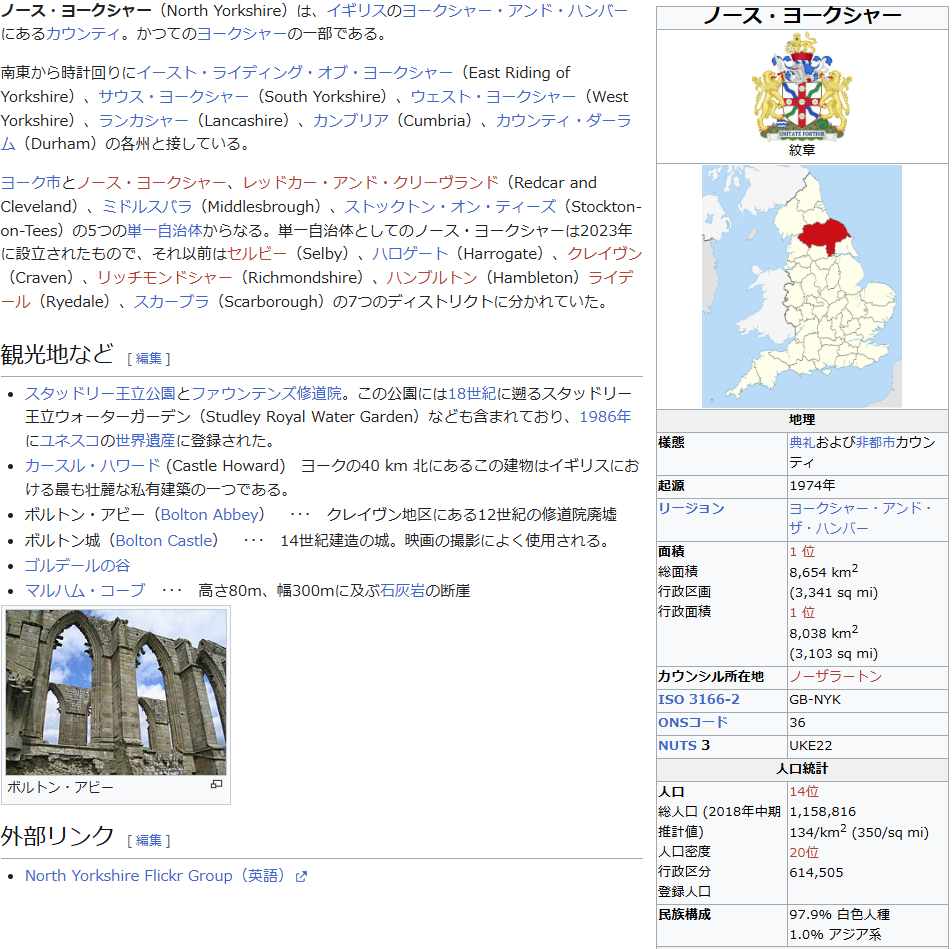
Task: Click the enlarge icon under Bolton Abbey photo
Action: [216, 785]
